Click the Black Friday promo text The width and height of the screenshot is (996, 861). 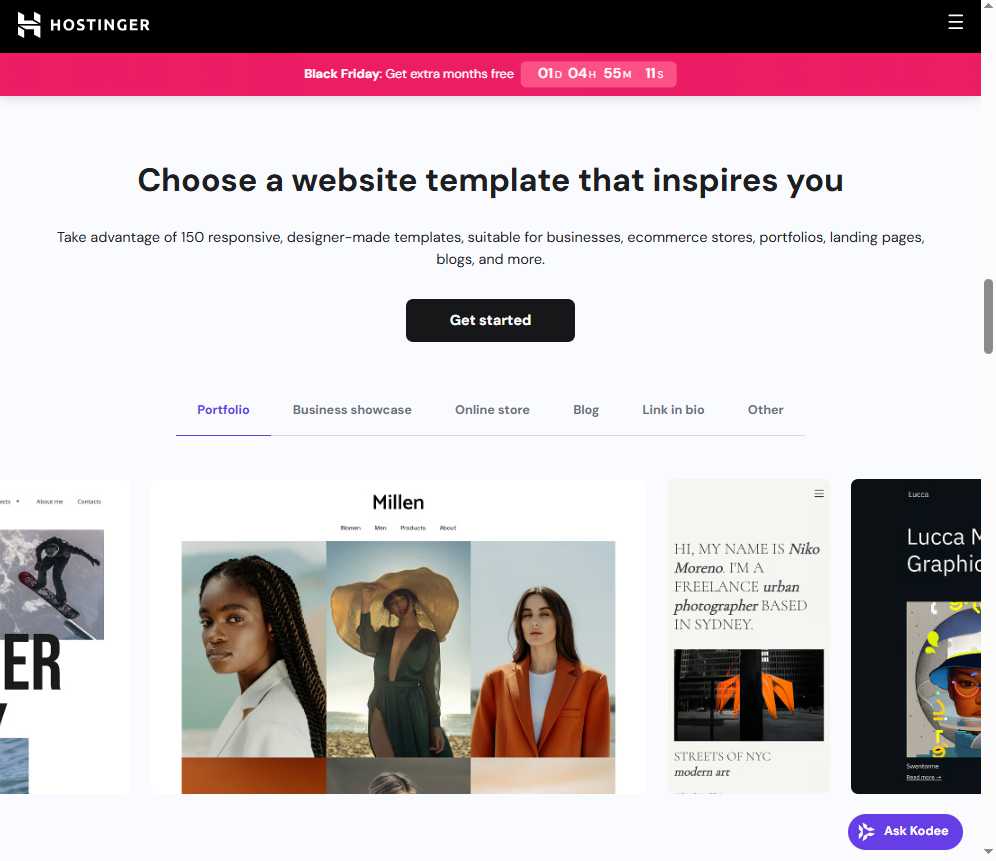[408, 74]
